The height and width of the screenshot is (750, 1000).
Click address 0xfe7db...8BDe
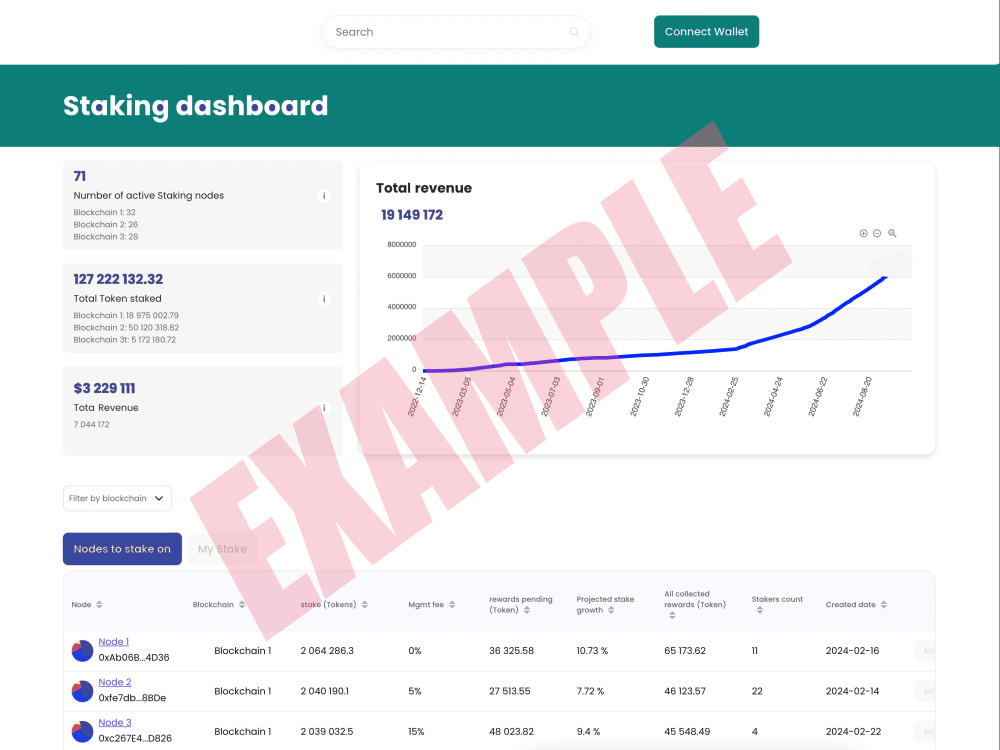(132, 698)
